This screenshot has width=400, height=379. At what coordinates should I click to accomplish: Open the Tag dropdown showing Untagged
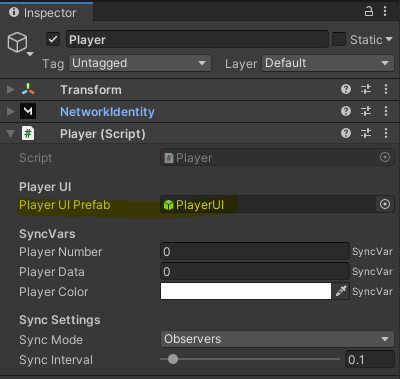pos(140,63)
